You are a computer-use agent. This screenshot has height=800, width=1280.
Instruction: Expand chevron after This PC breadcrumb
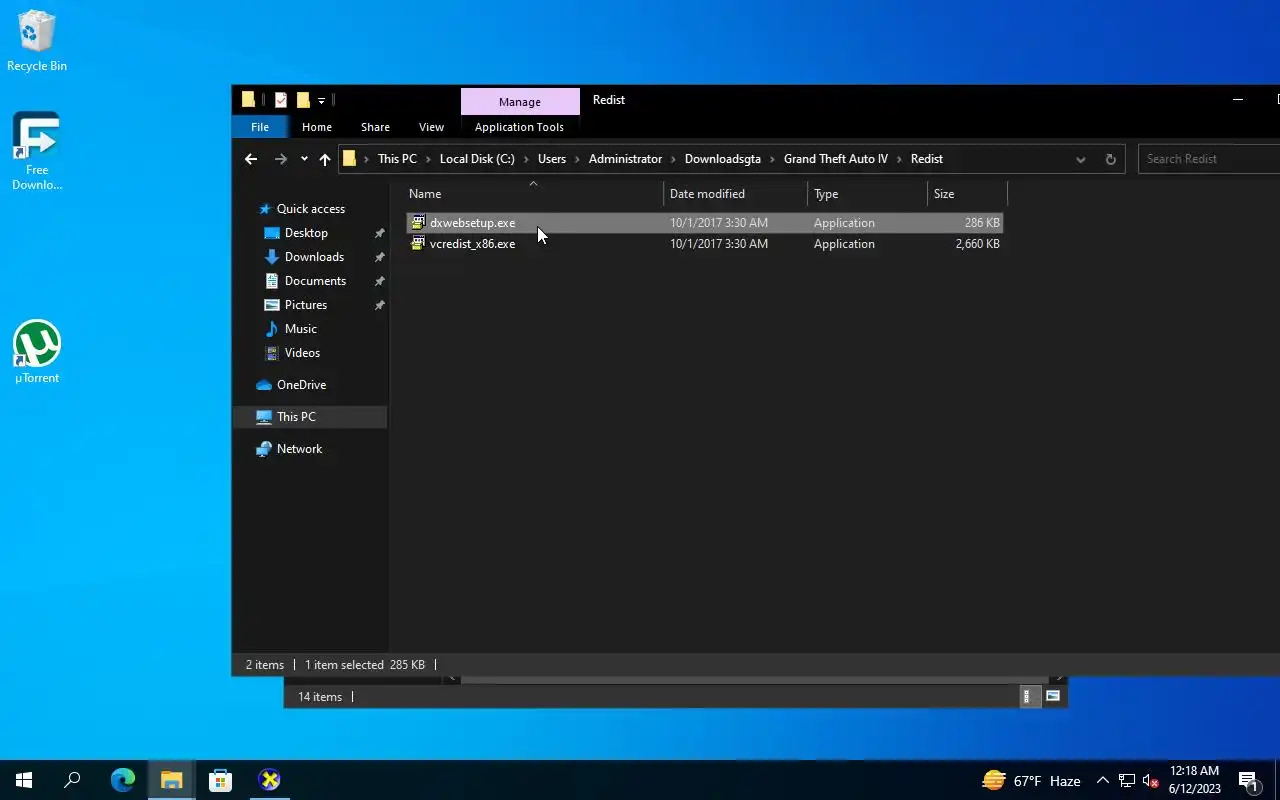click(x=428, y=159)
